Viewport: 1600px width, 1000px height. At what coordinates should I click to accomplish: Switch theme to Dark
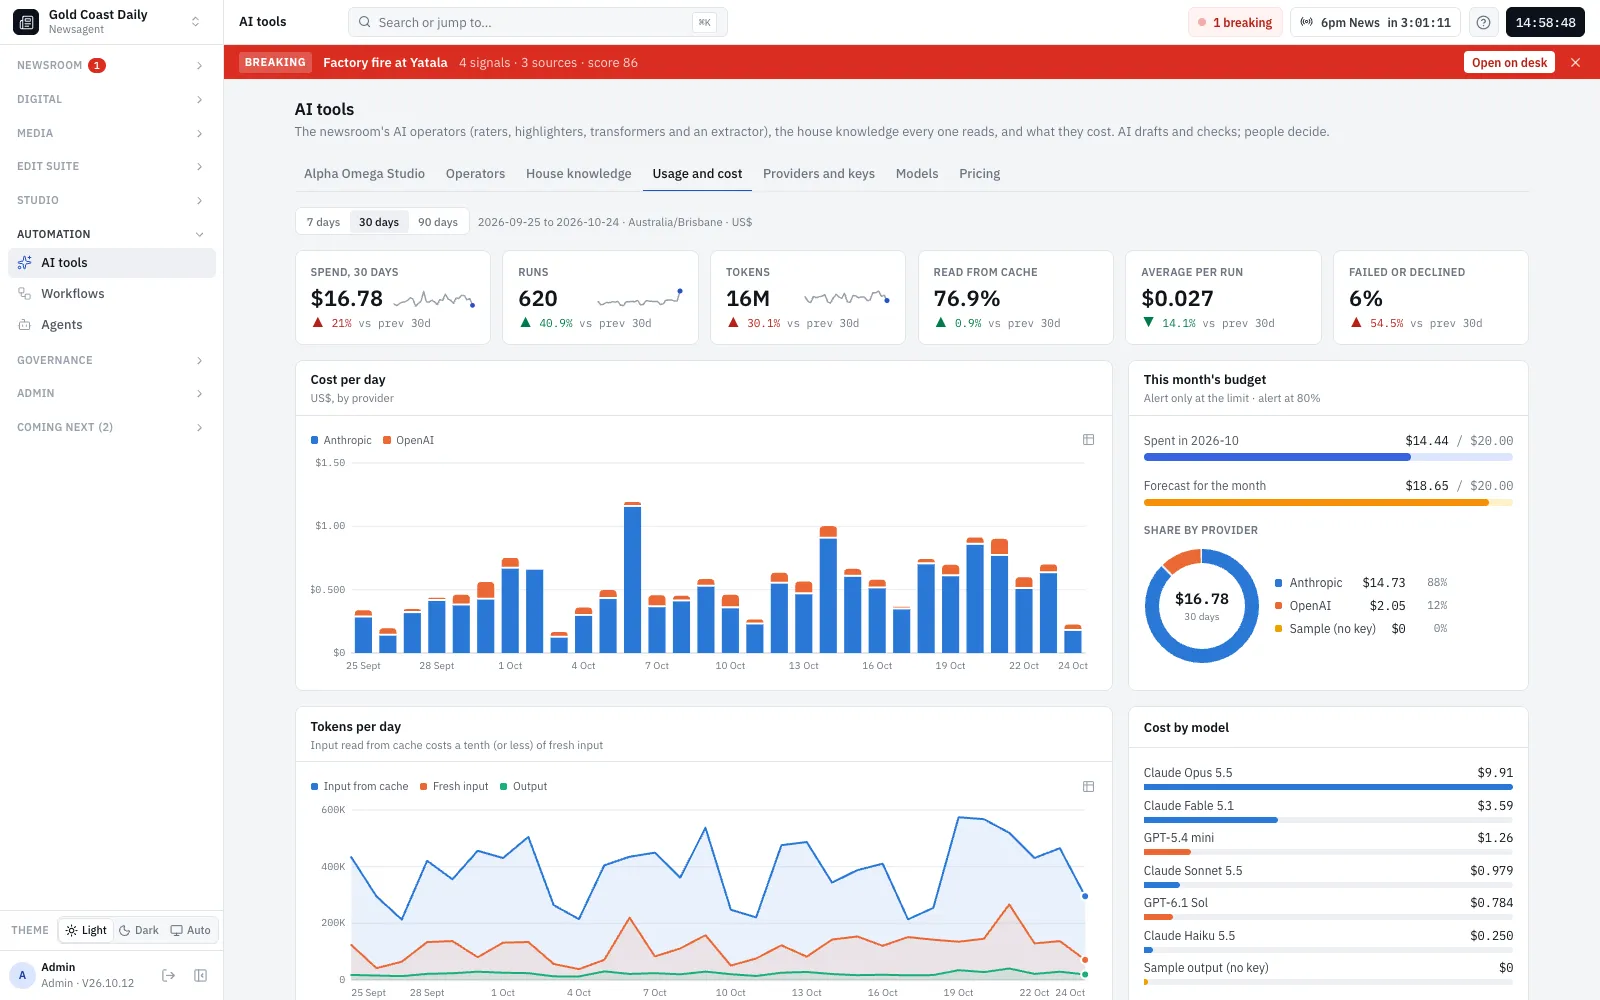(139, 930)
